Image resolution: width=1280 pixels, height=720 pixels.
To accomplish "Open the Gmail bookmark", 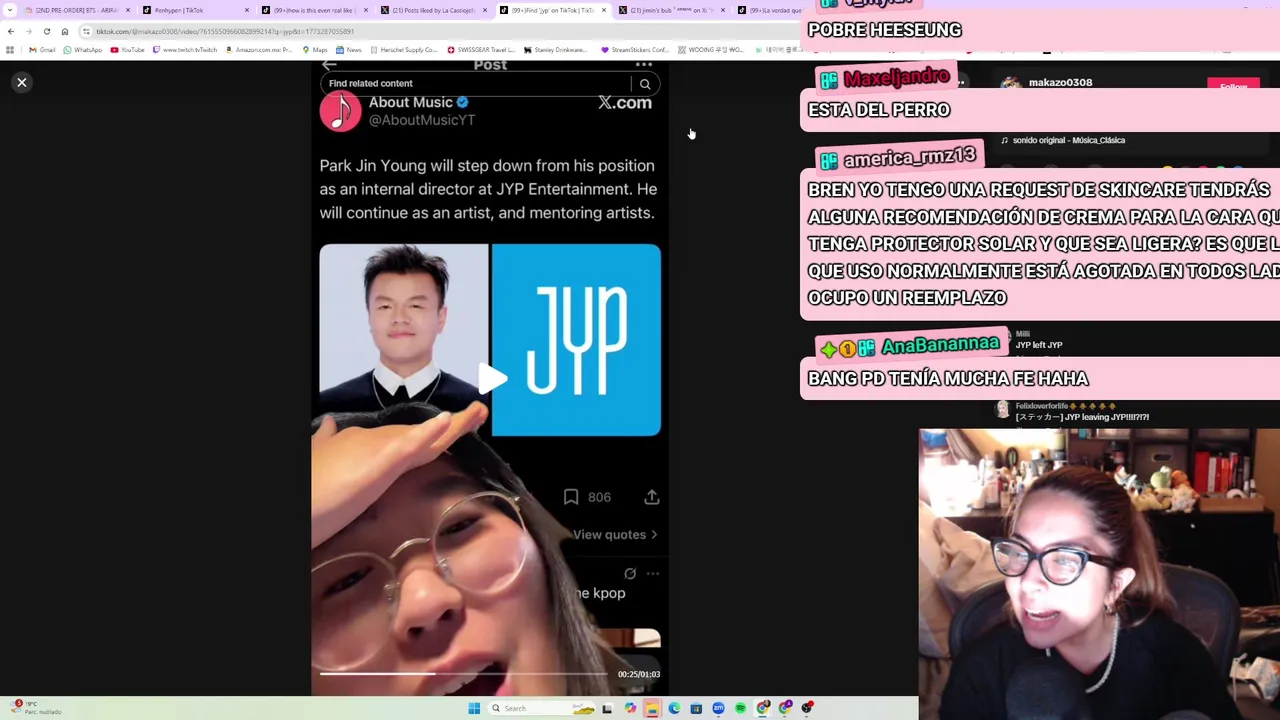I will (42, 50).
